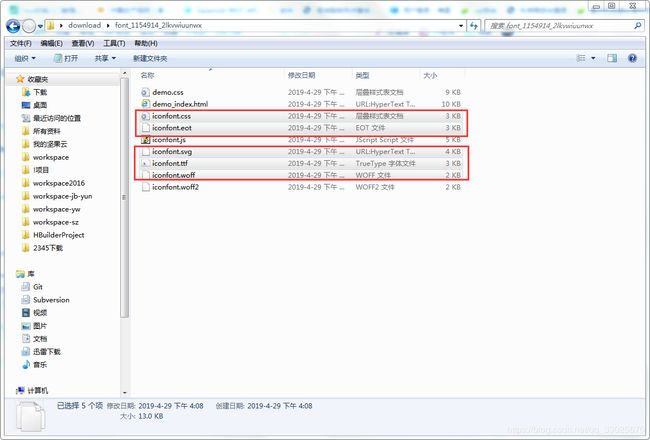Open HBuilderProject folder in sidebar
The height and width of the screenshot is (440, 650).
(x=59, y=235)
